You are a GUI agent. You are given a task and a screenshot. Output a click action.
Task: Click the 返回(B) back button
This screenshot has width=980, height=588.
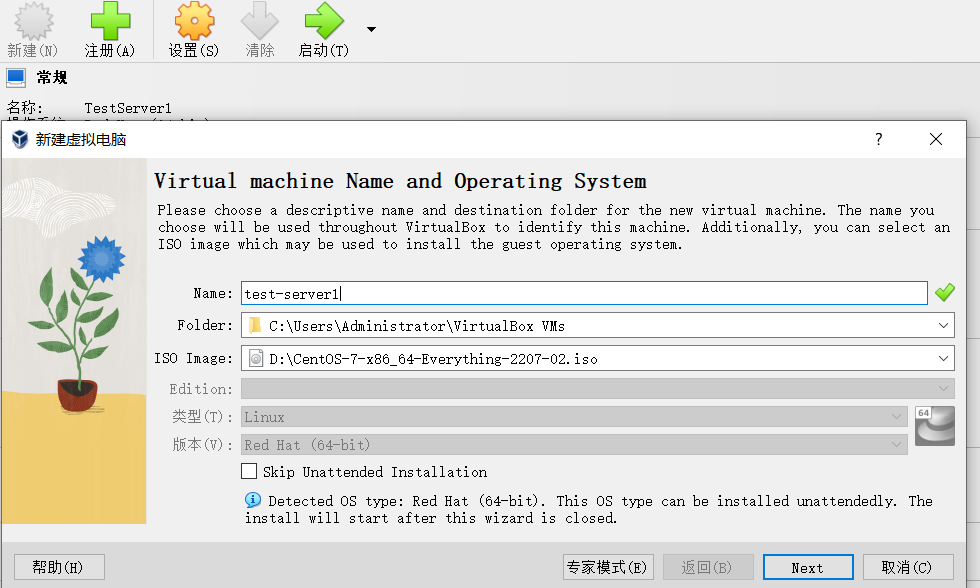pos(708,567)
